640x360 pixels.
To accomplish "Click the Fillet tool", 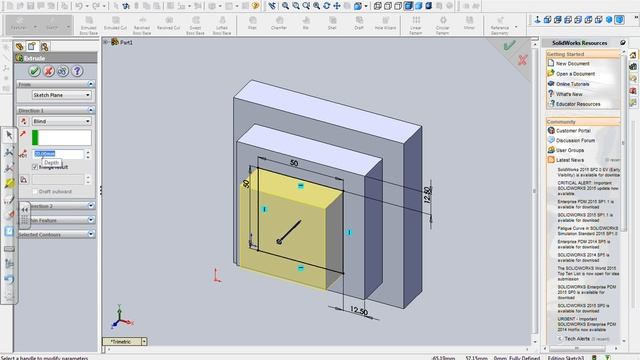I will tap(252, 23).
